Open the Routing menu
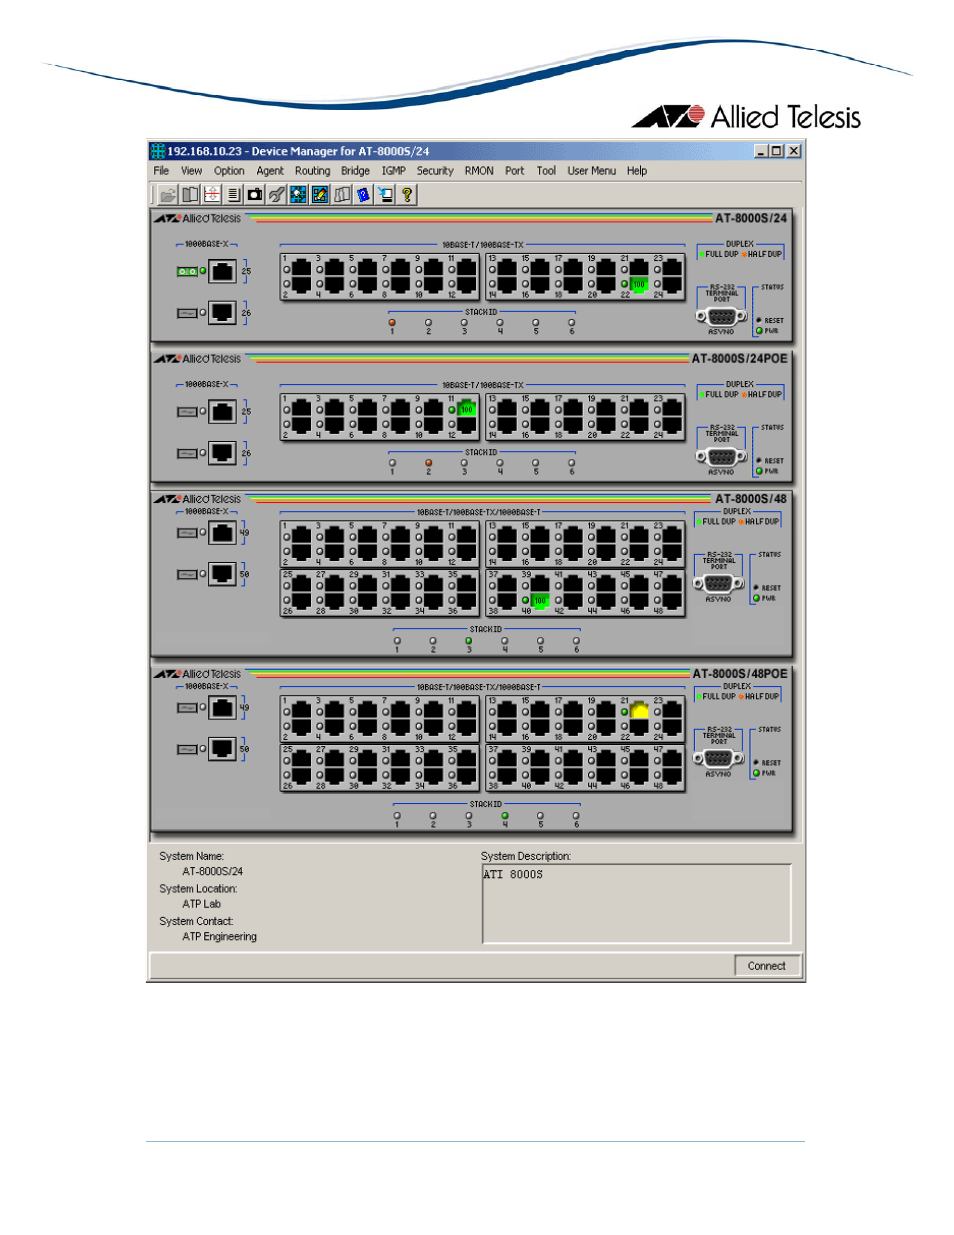Viewport: 954px width, 1235px height. [312, 171]
